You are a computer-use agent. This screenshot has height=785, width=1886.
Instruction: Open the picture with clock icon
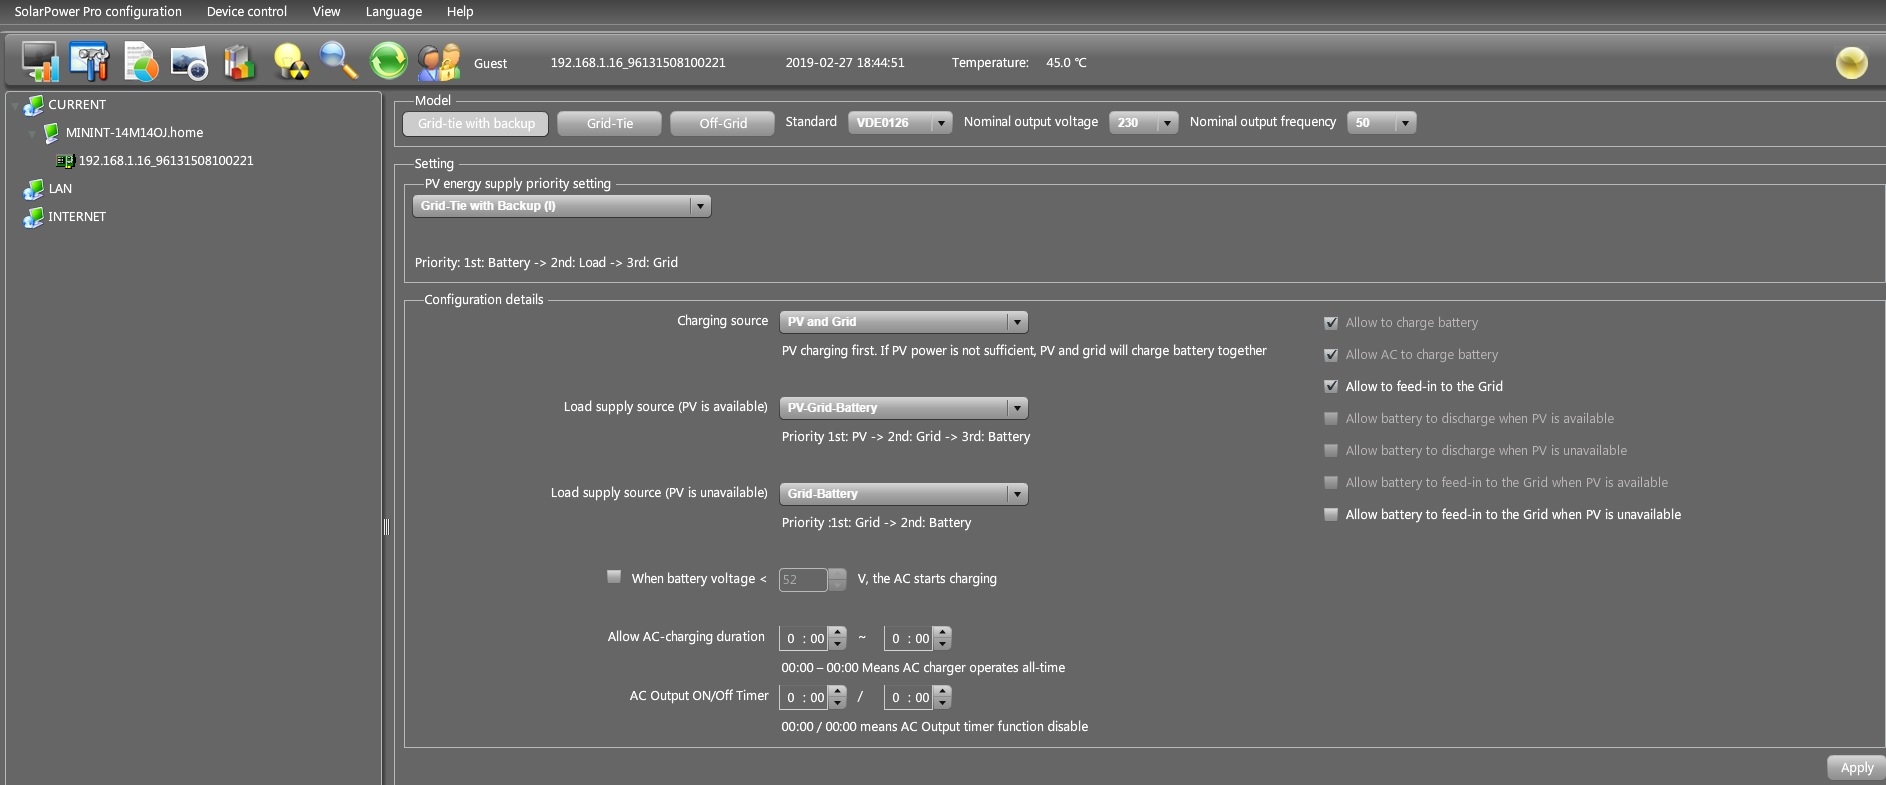pyautogui.click(x=188, y=62)
